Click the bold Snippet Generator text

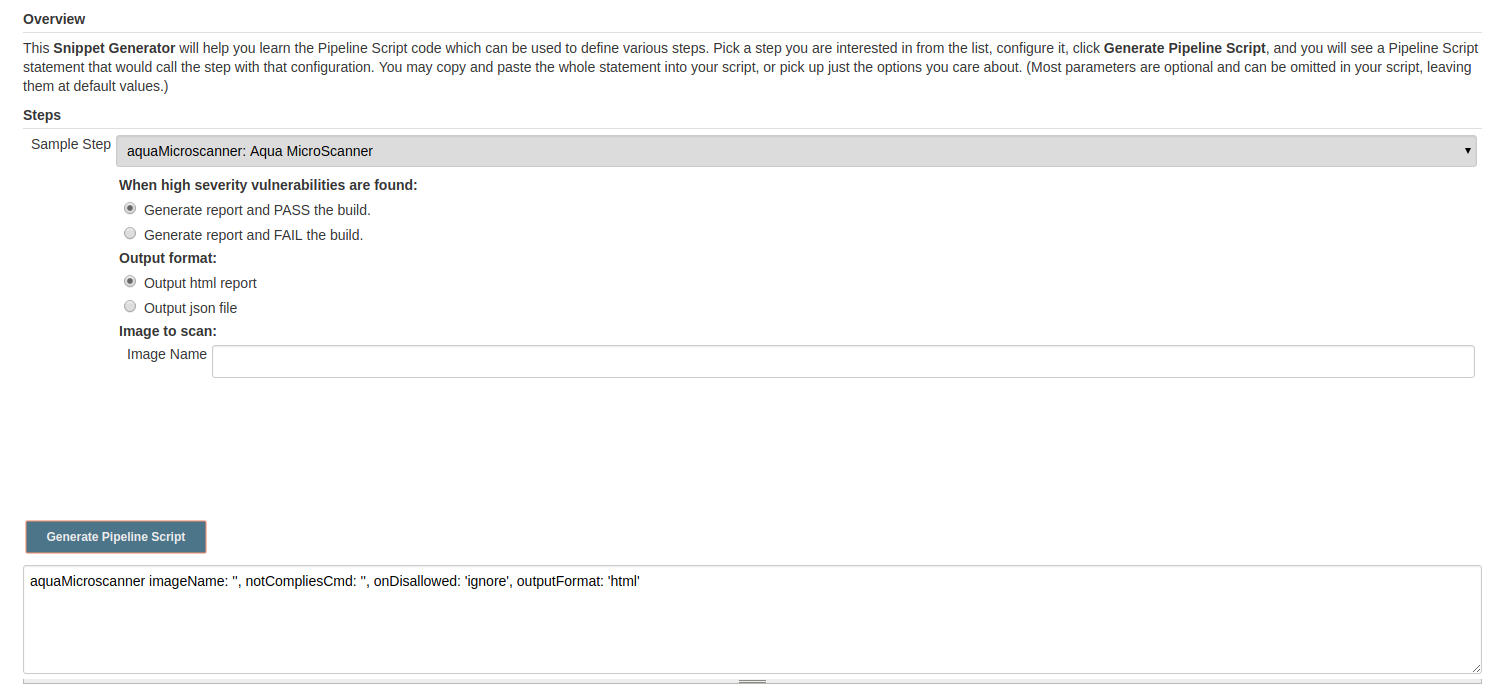(x=114, y=48)
